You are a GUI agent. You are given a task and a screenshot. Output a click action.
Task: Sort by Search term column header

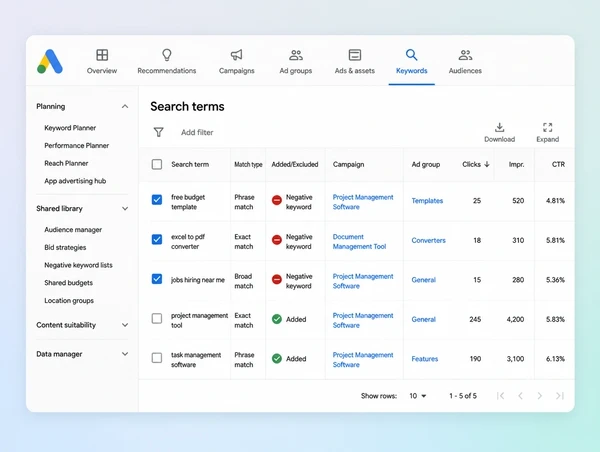(x=190, y=164)
